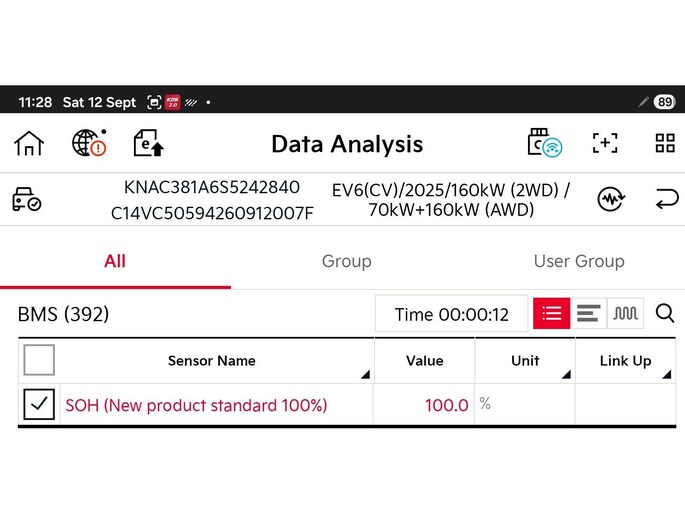Tap the vehicle selection car icon
This screenshot has width=685, height=514.
[x=27, y=200]
